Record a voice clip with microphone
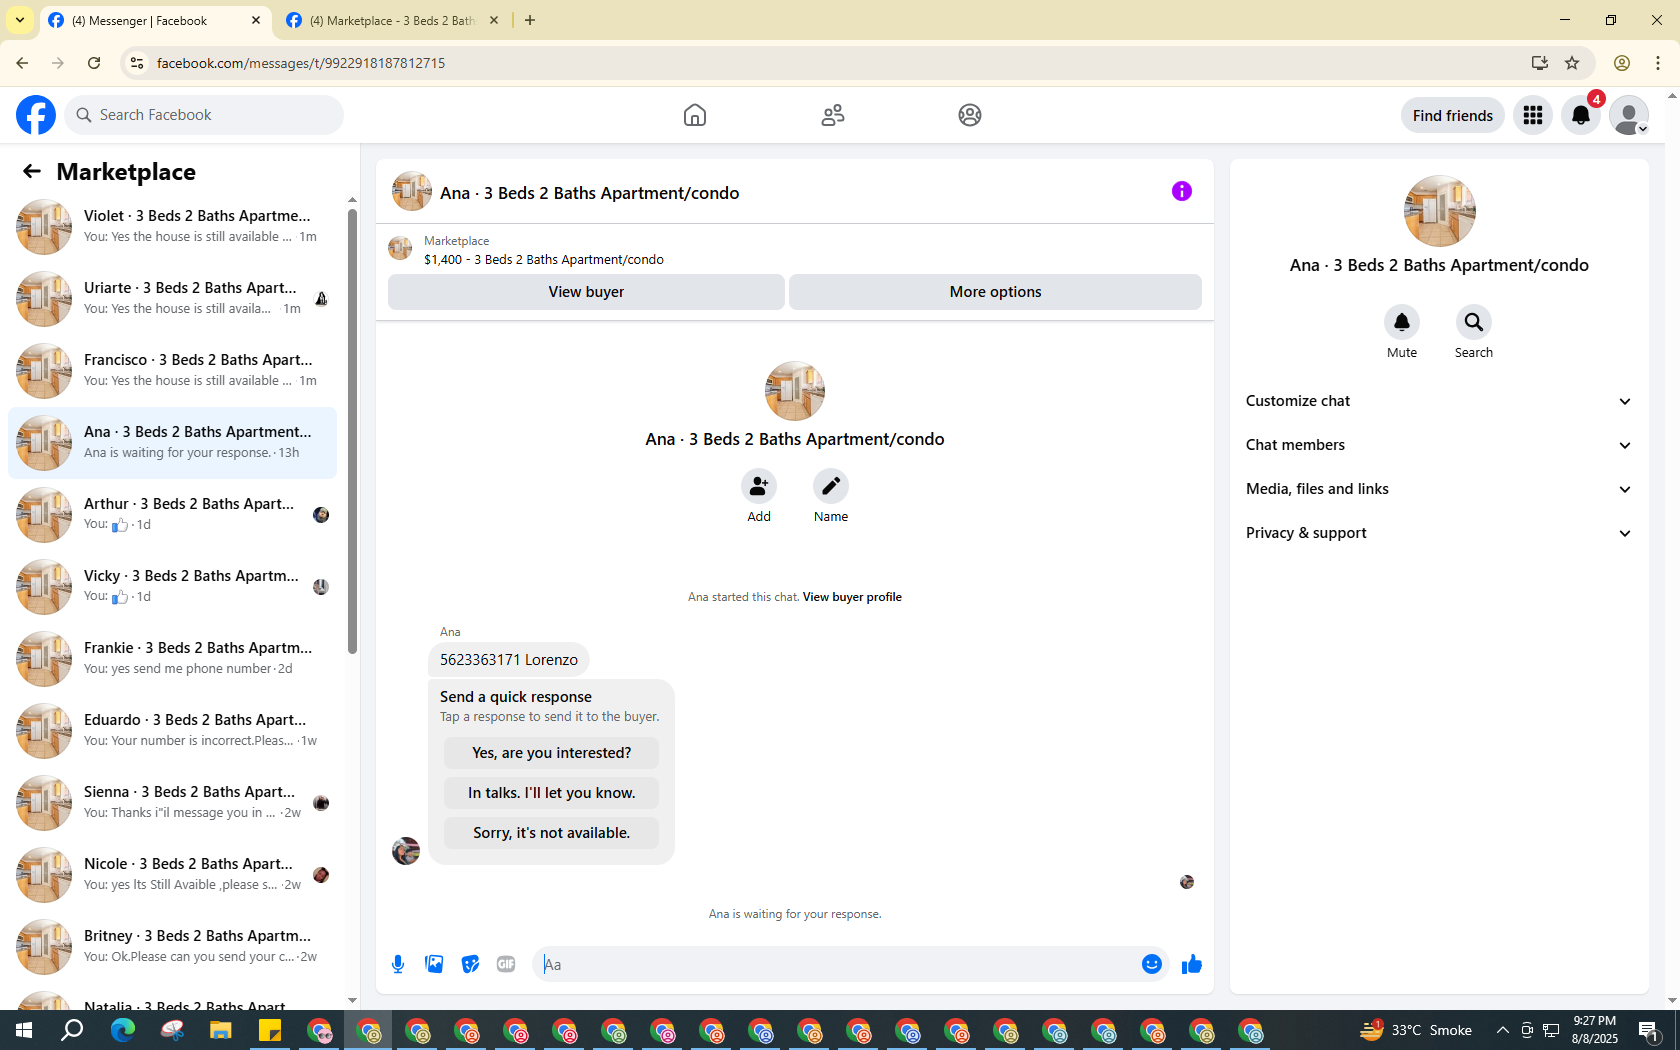 pyautogui.click(x=398, y=964)
